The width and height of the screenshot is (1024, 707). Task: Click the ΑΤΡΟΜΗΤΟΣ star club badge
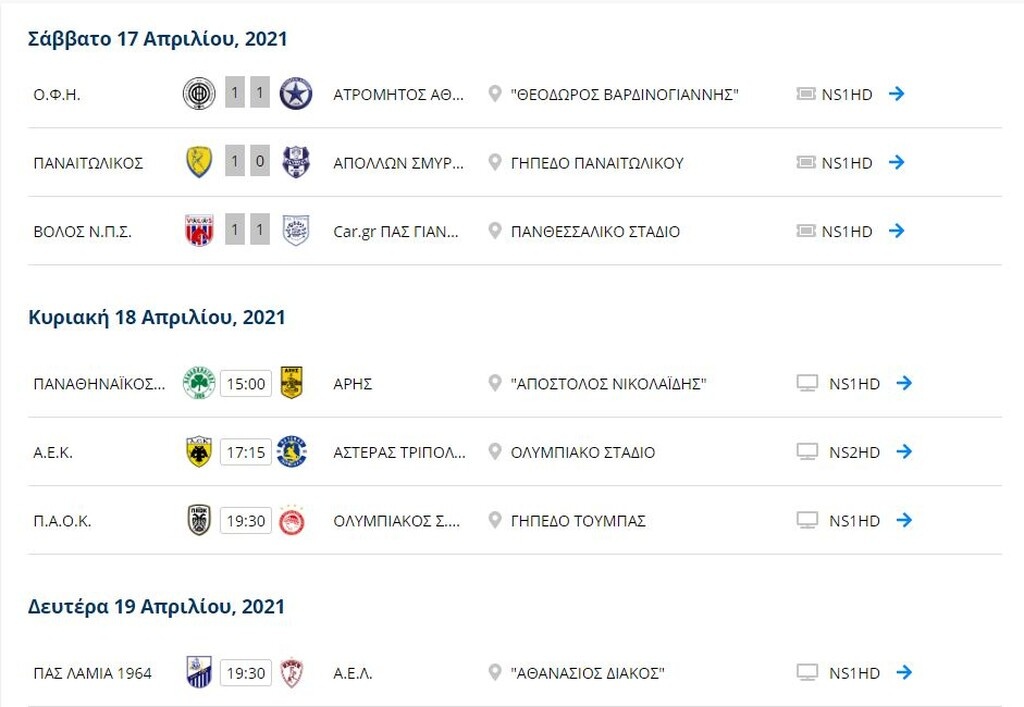pyautogui.click(x=295, y=93)
